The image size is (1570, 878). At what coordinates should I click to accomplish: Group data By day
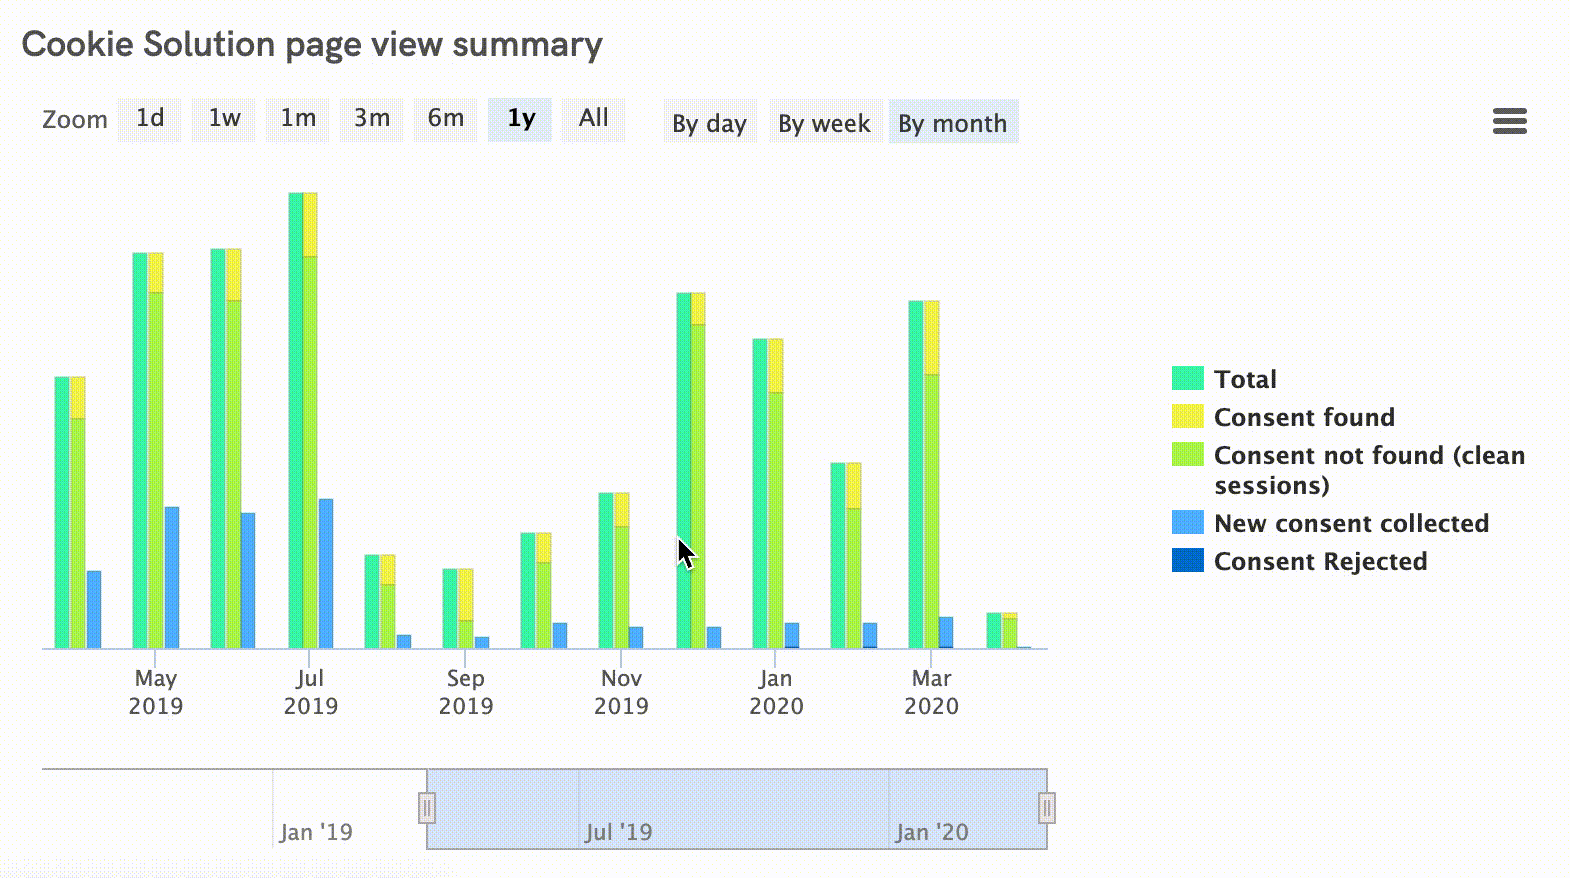[709, 123]
